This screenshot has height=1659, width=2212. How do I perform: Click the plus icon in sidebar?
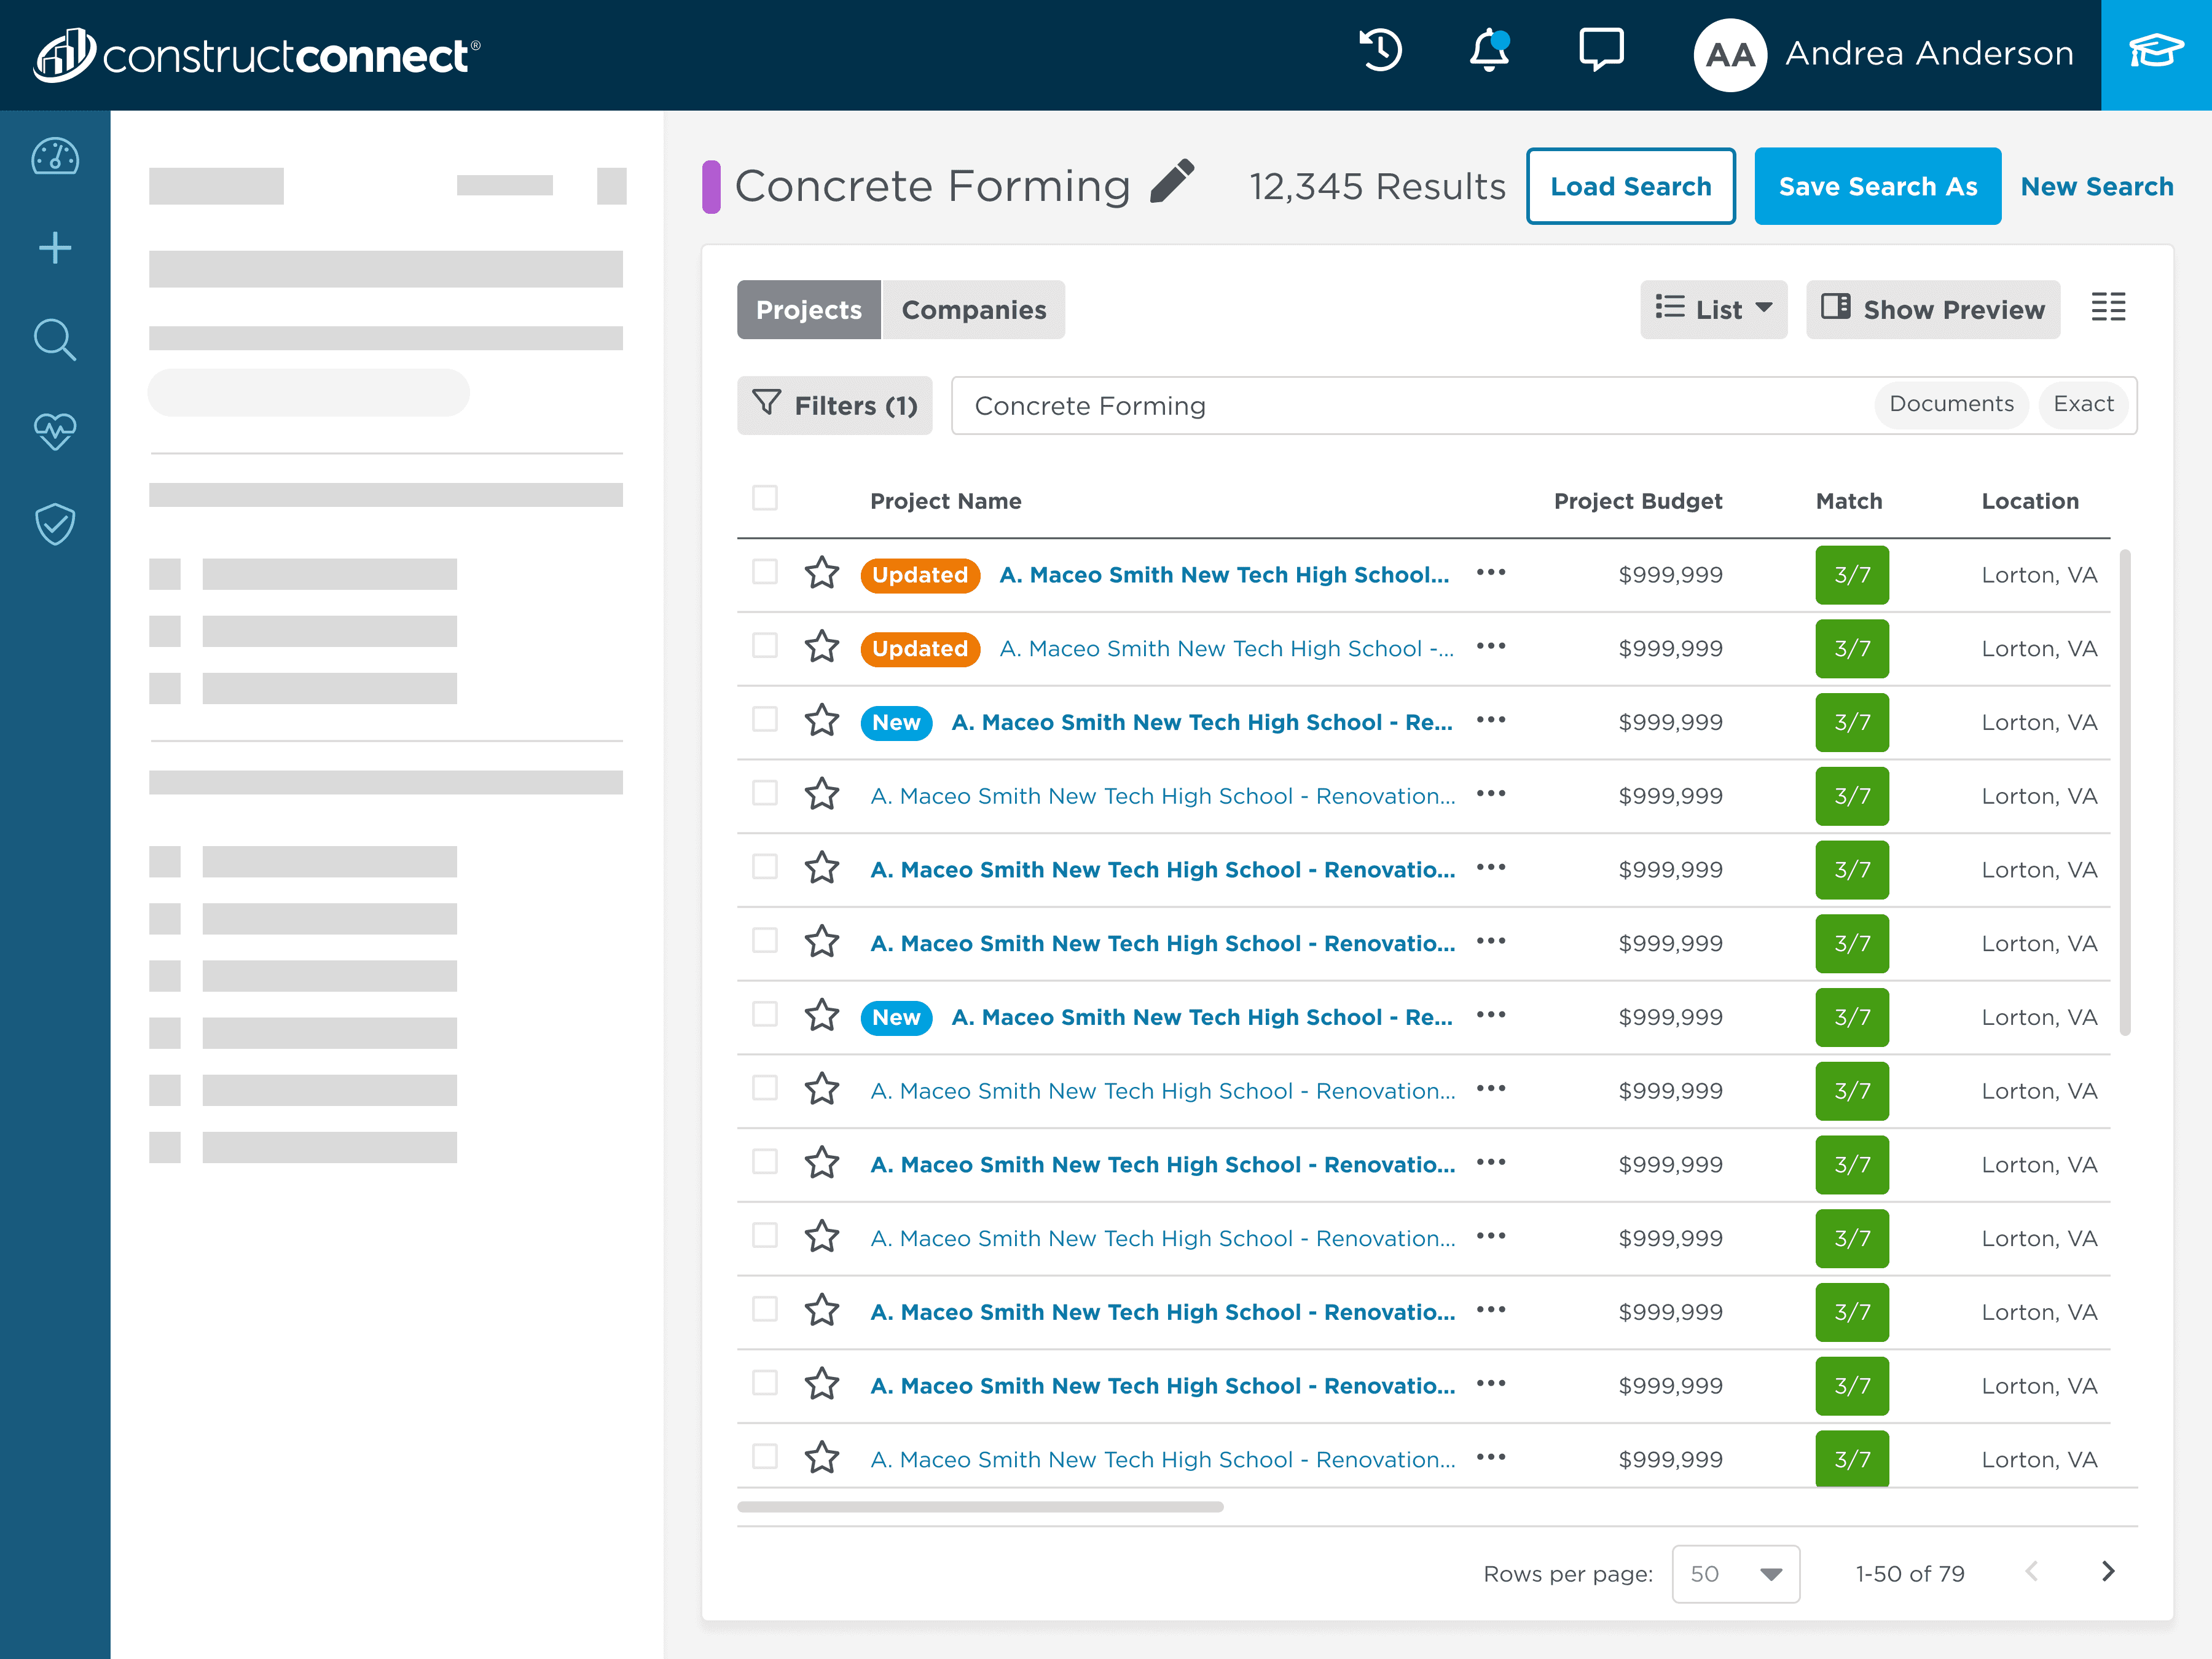[55, 248]
